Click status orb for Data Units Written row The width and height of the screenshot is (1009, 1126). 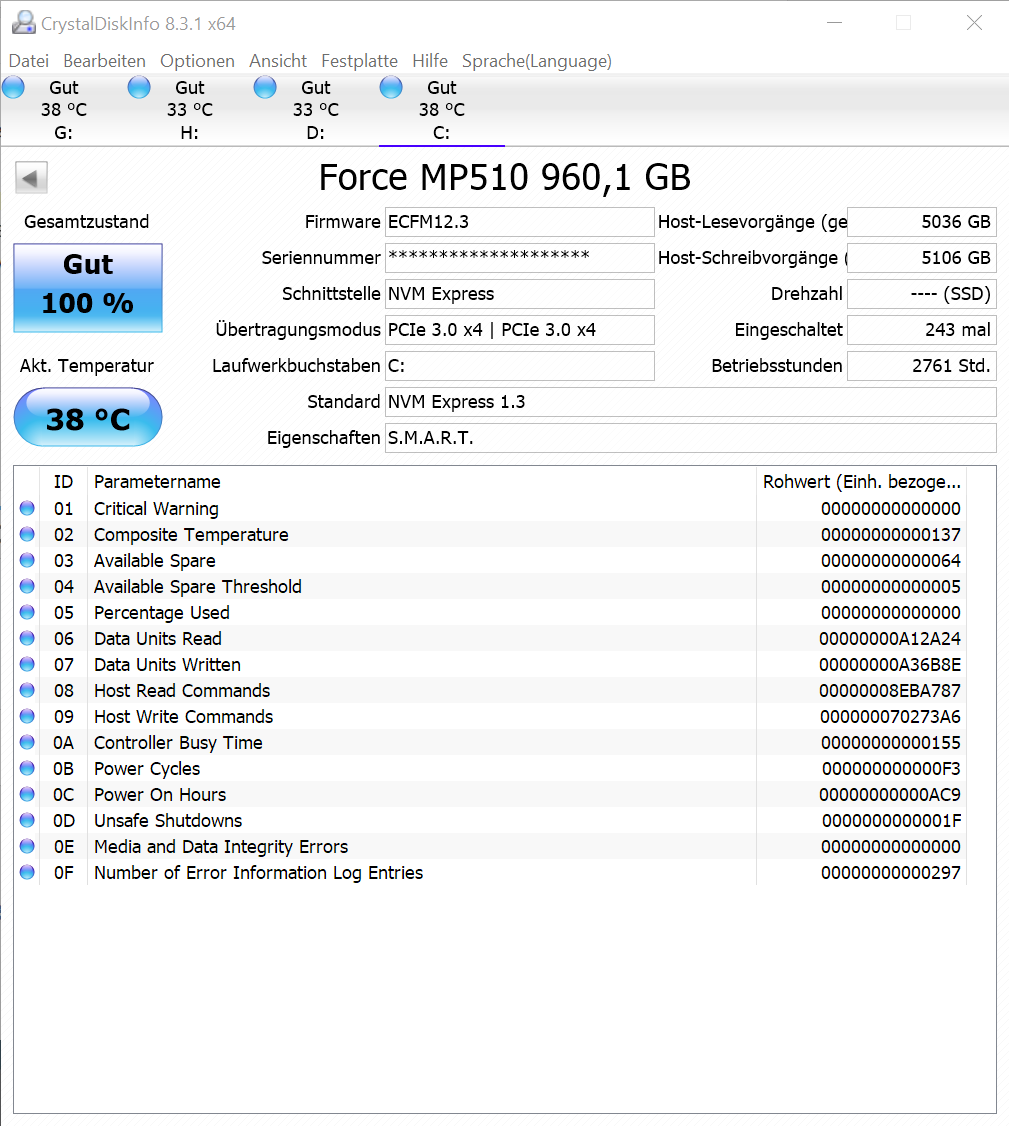(x=27, y=664)
